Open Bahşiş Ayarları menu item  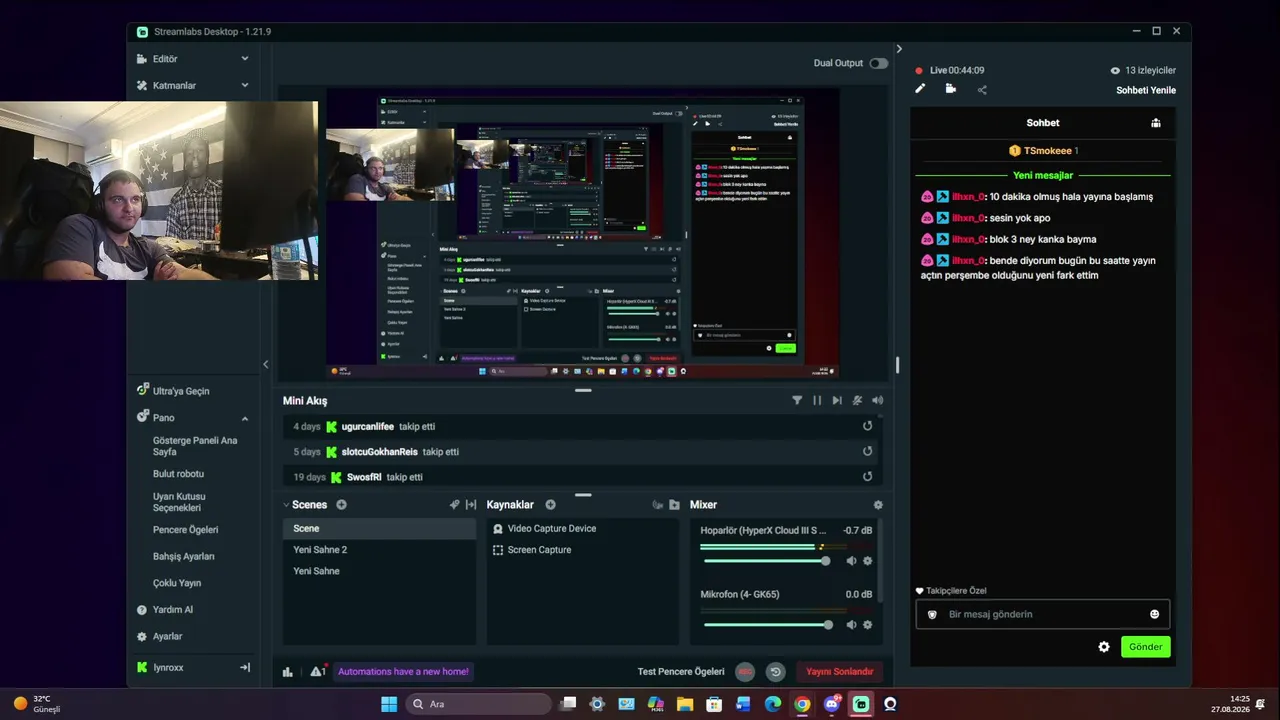(183, 556)
